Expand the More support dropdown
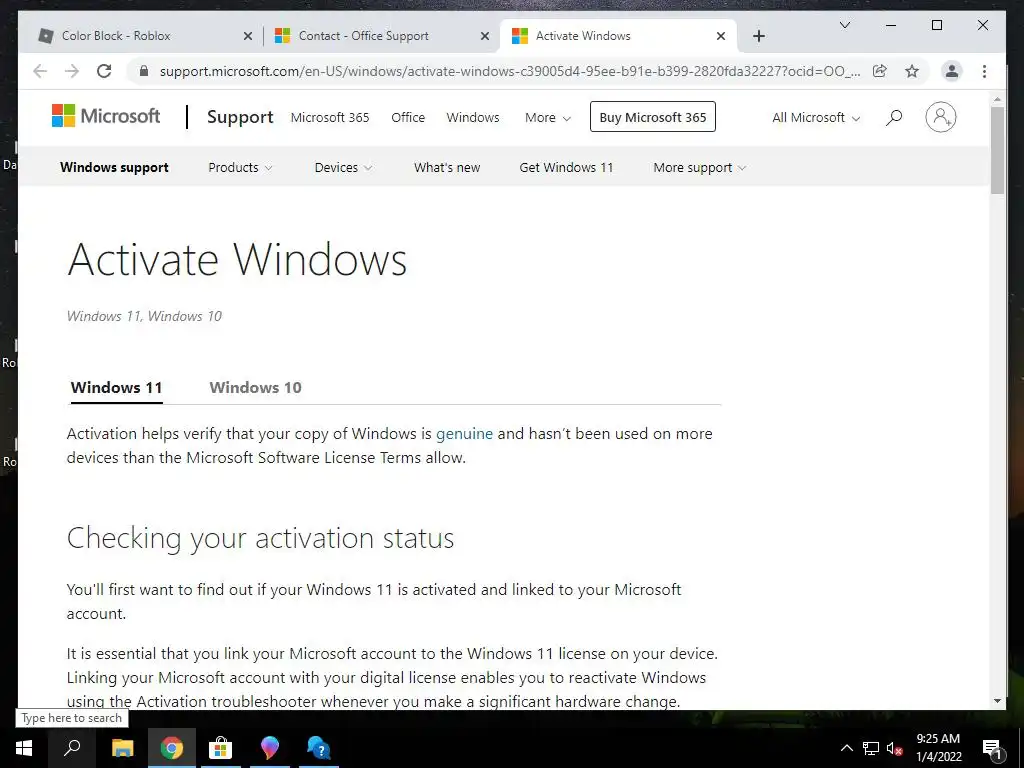This screenshot has height=768, width=1024. coord(699,167)
